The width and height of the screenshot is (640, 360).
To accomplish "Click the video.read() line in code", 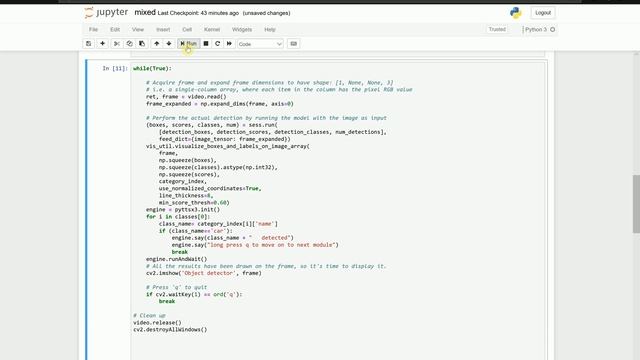I will click(186, 97).
